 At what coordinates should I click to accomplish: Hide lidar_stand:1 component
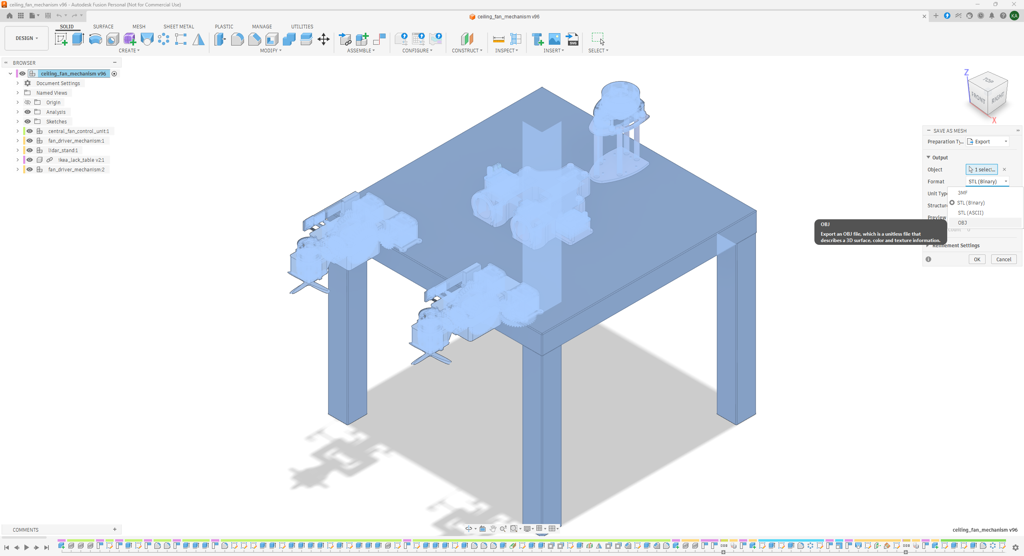tap(29, 150)
